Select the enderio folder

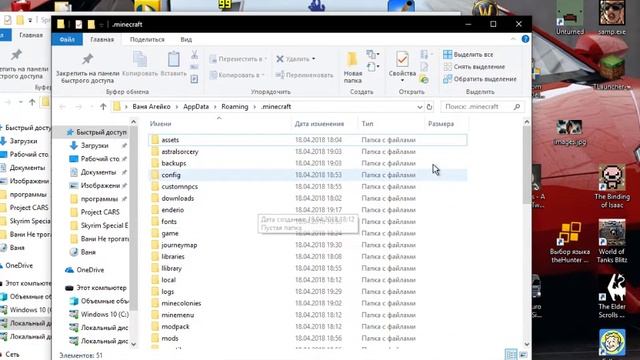(x=308, y=210)
